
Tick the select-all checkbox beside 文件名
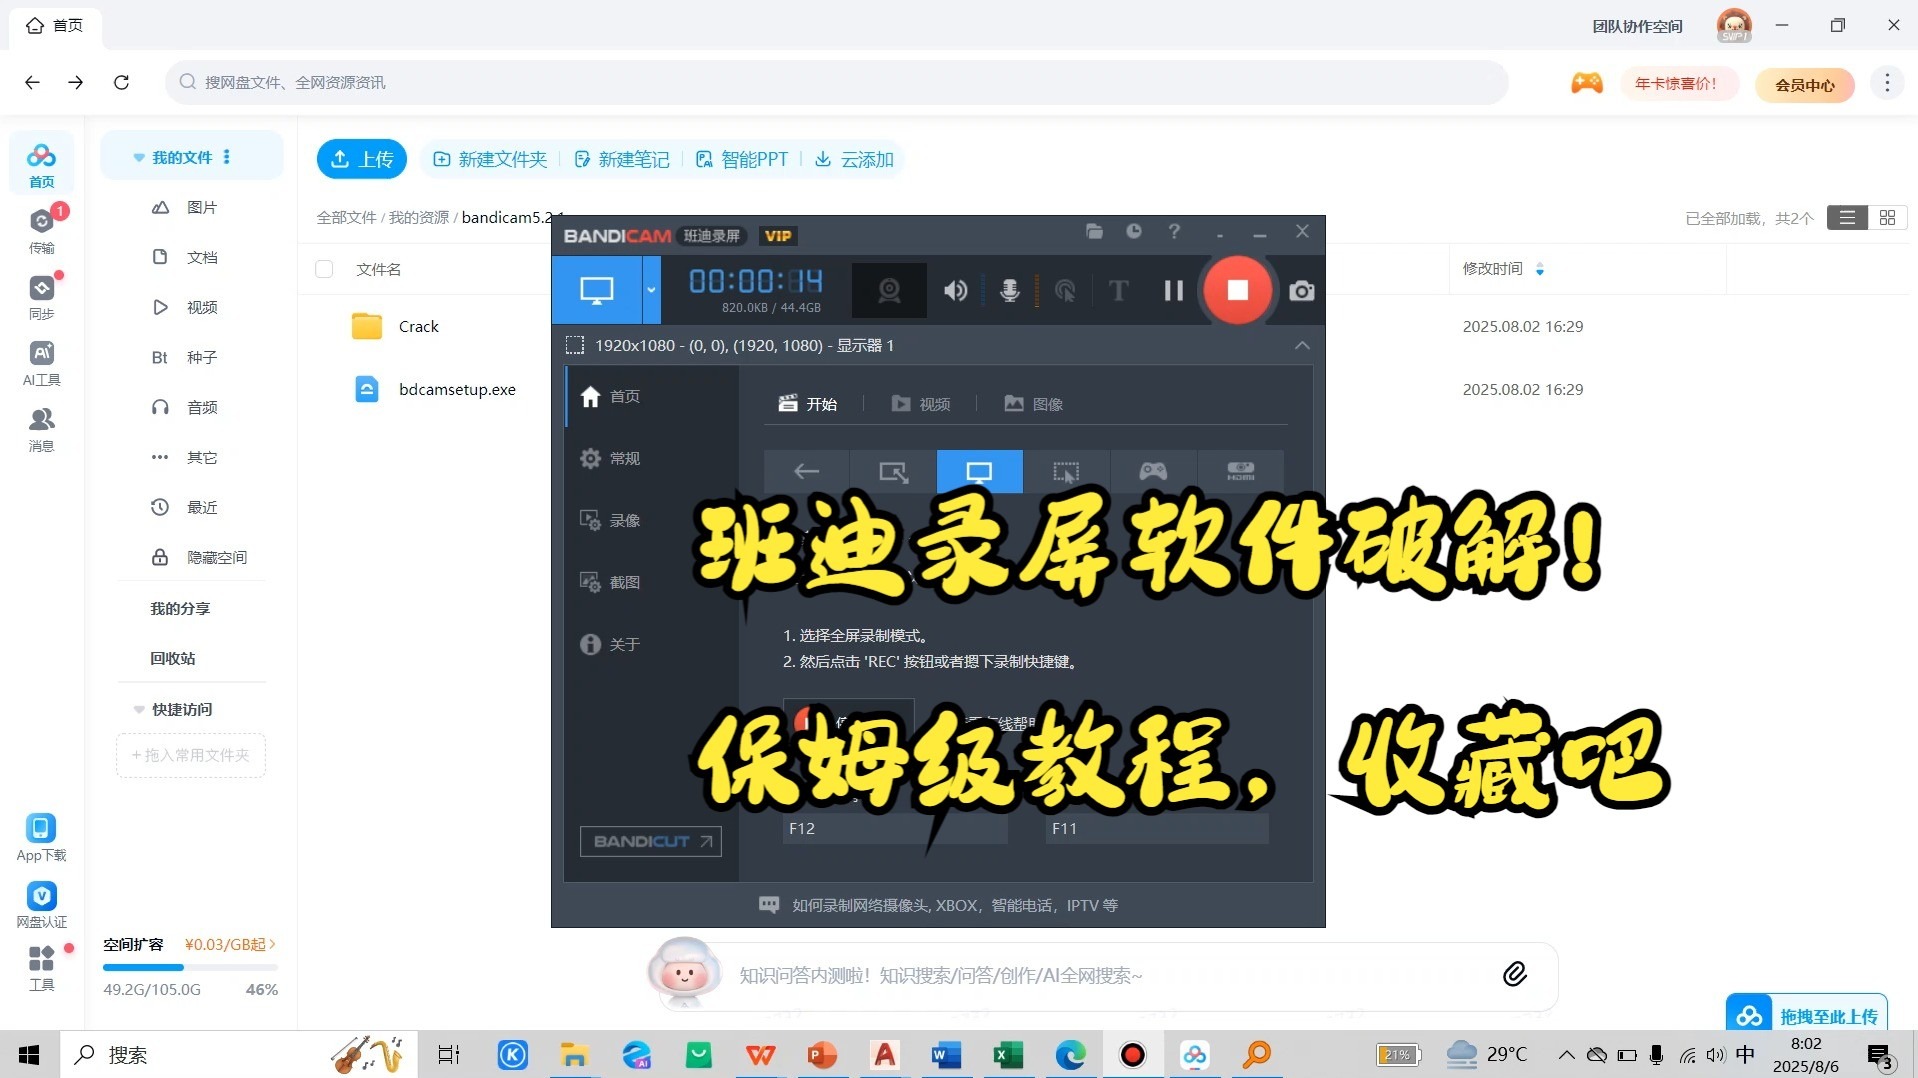(x=324, y=269)
